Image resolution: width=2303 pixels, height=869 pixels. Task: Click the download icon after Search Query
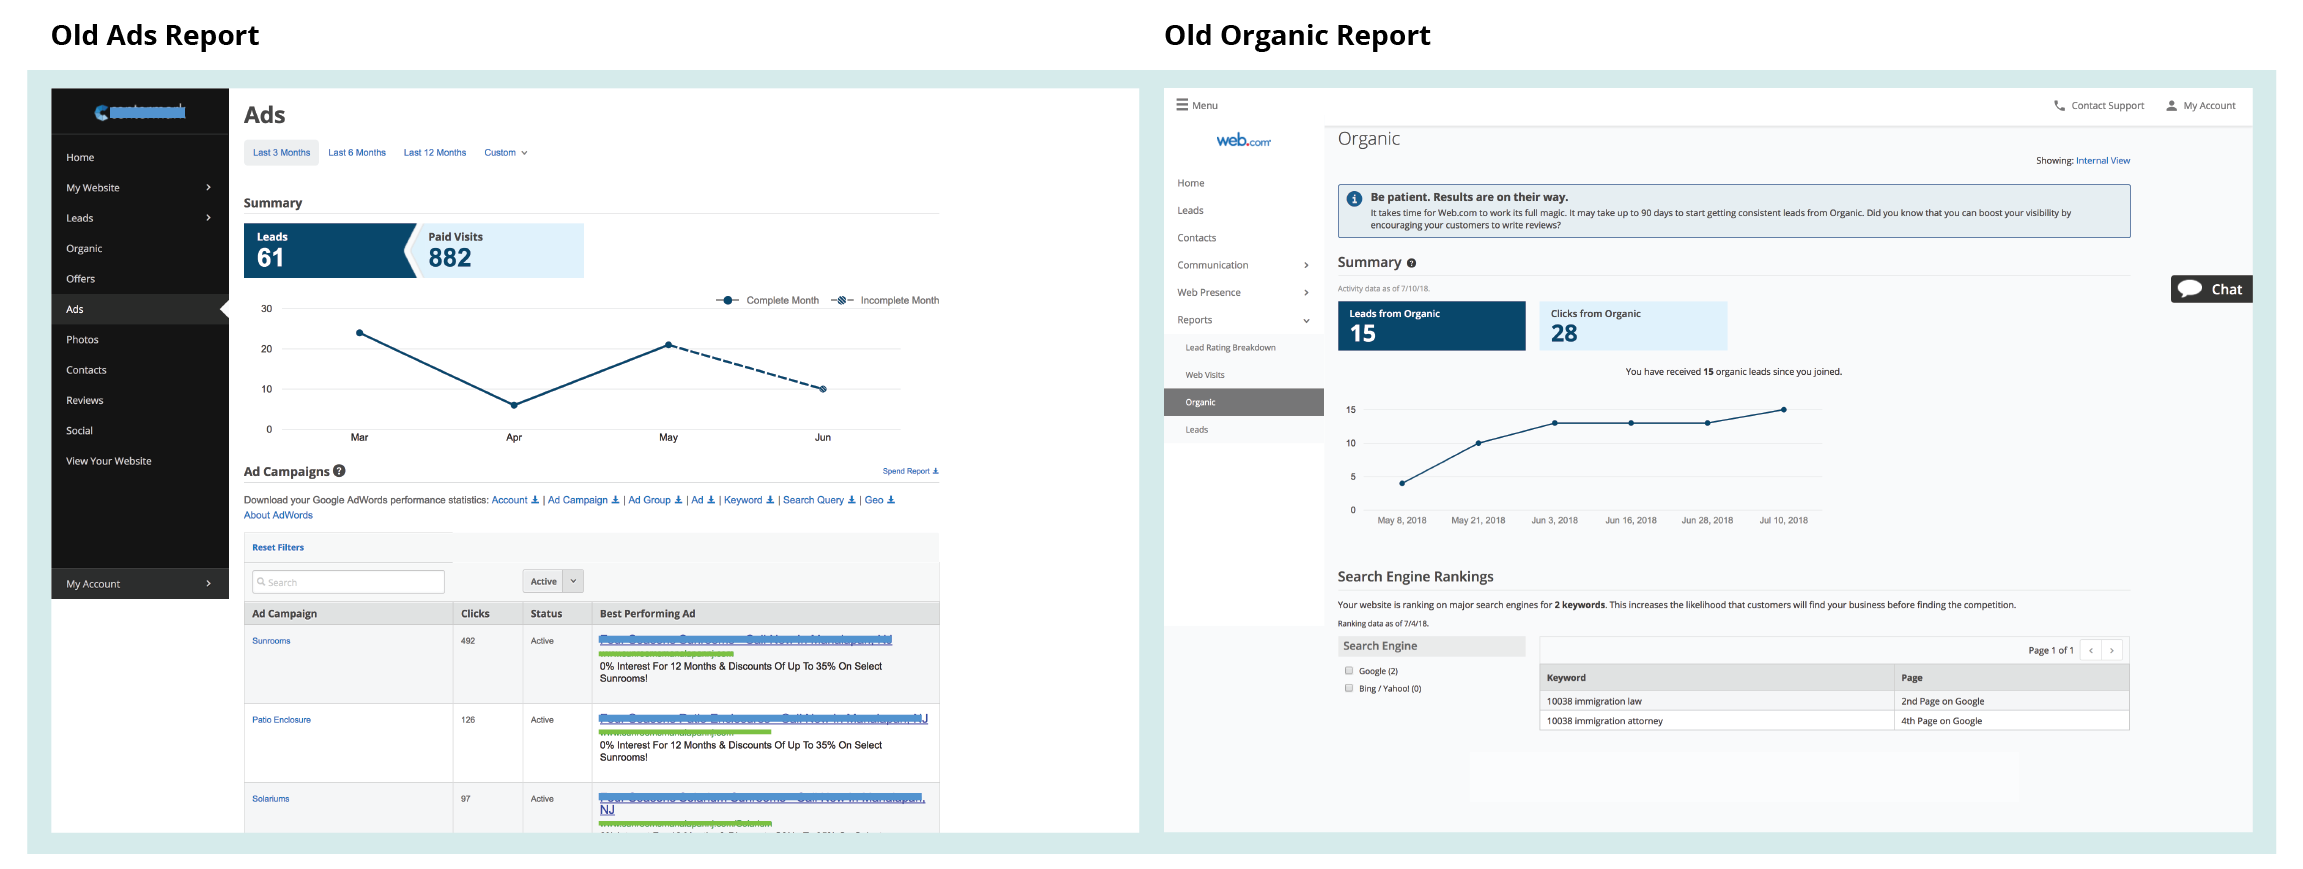pyautogui.click(x=851, y=500)
